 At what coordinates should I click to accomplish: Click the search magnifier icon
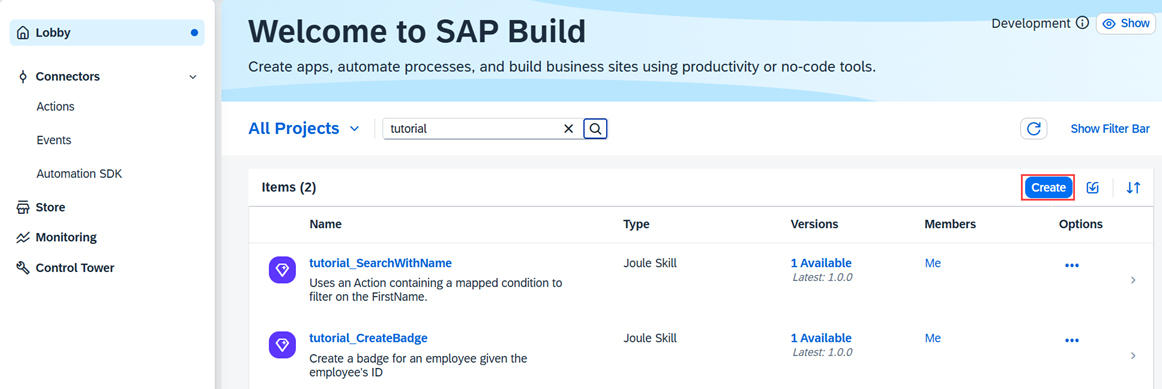pyautogui.click(x=595, y=129)
